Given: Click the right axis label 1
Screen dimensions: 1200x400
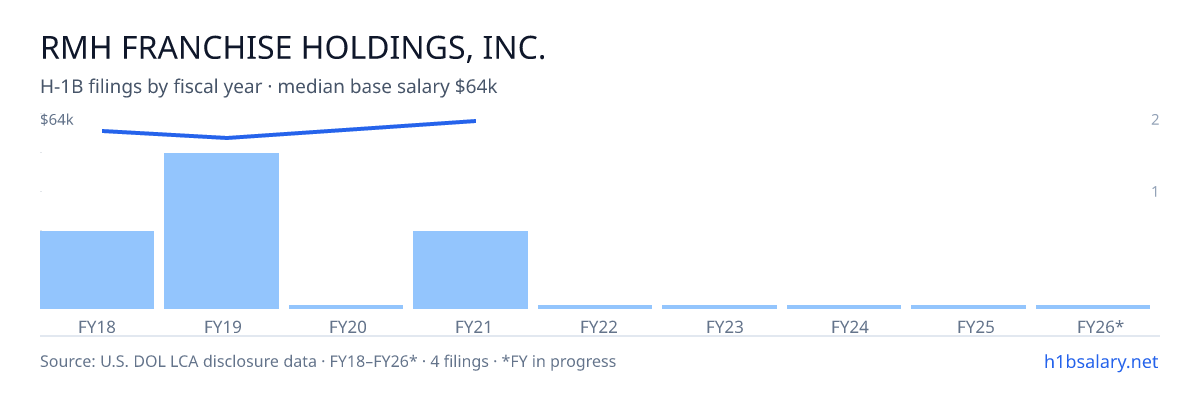Looking at the screenshot, I should pyautogui.click(x=1155, y=191).
